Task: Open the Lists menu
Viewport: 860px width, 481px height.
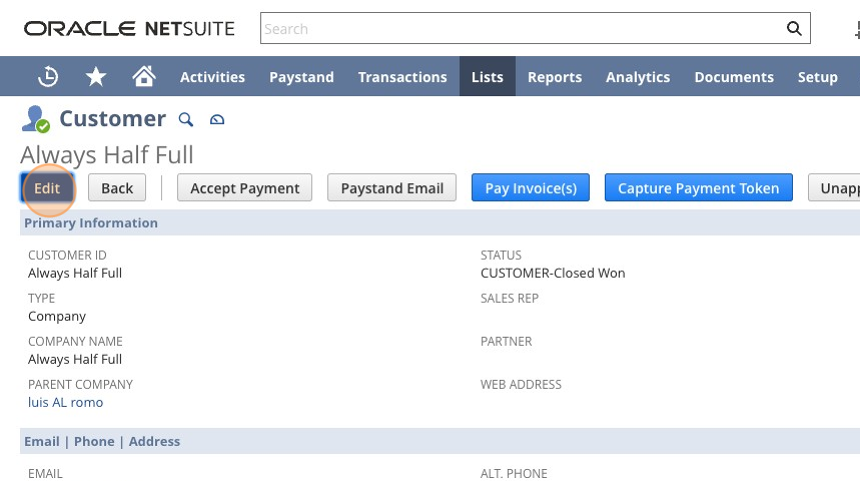Action: pos(488,77)
